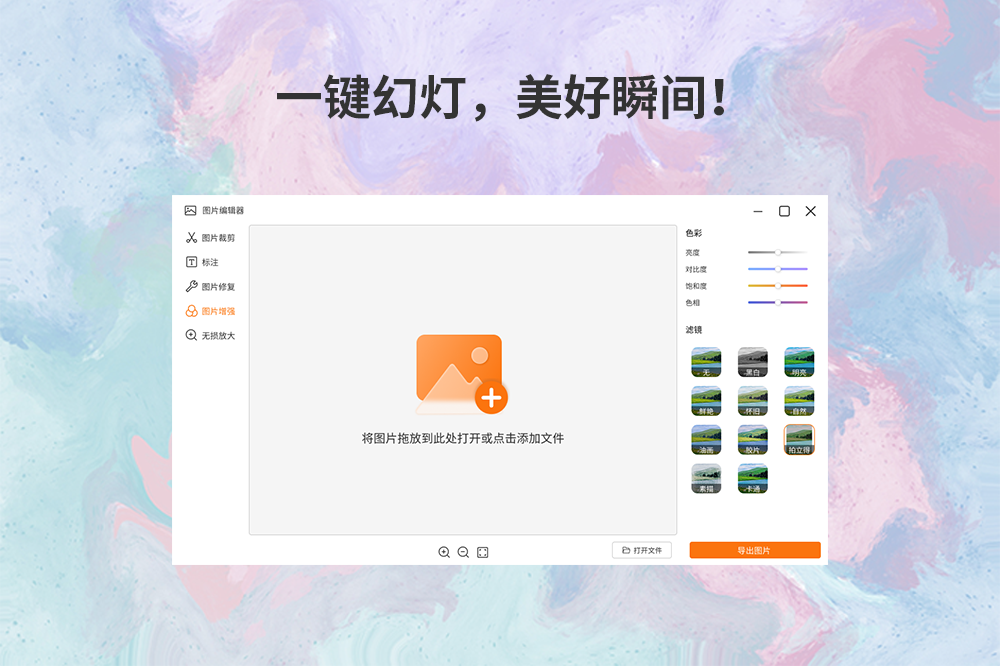The image size is (1000, 666).
Task: Click the 打开文件 open file button
Action: pyautogui.click(x=641, y=550)
